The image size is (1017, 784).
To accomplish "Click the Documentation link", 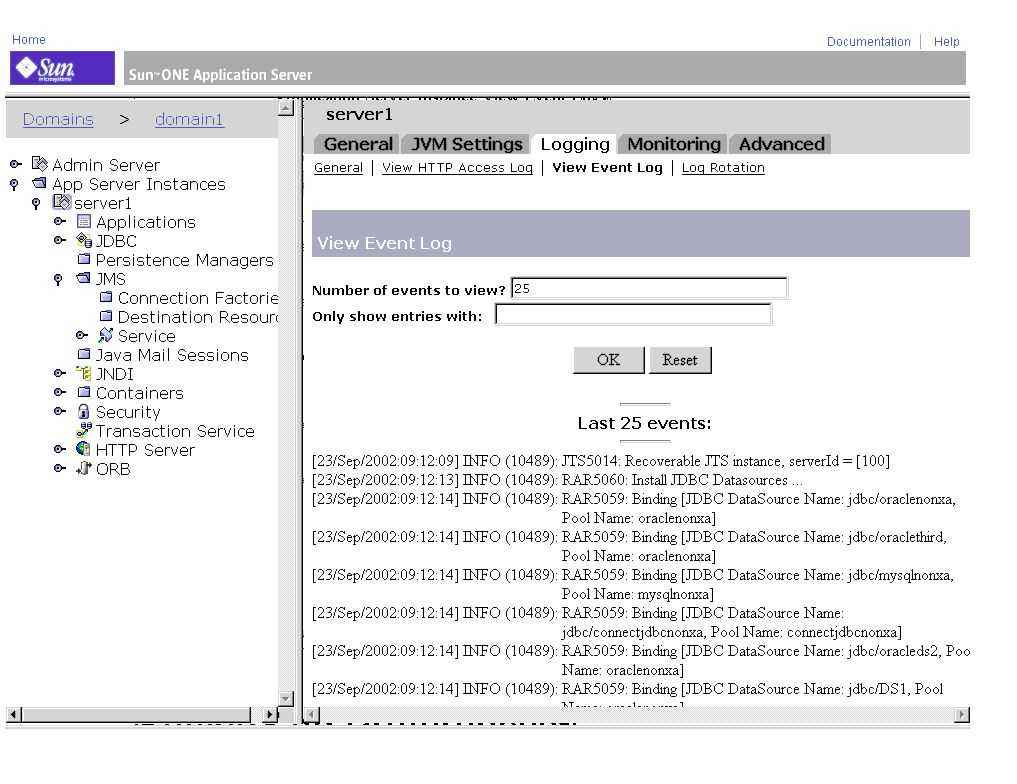I will click(868, 41).
